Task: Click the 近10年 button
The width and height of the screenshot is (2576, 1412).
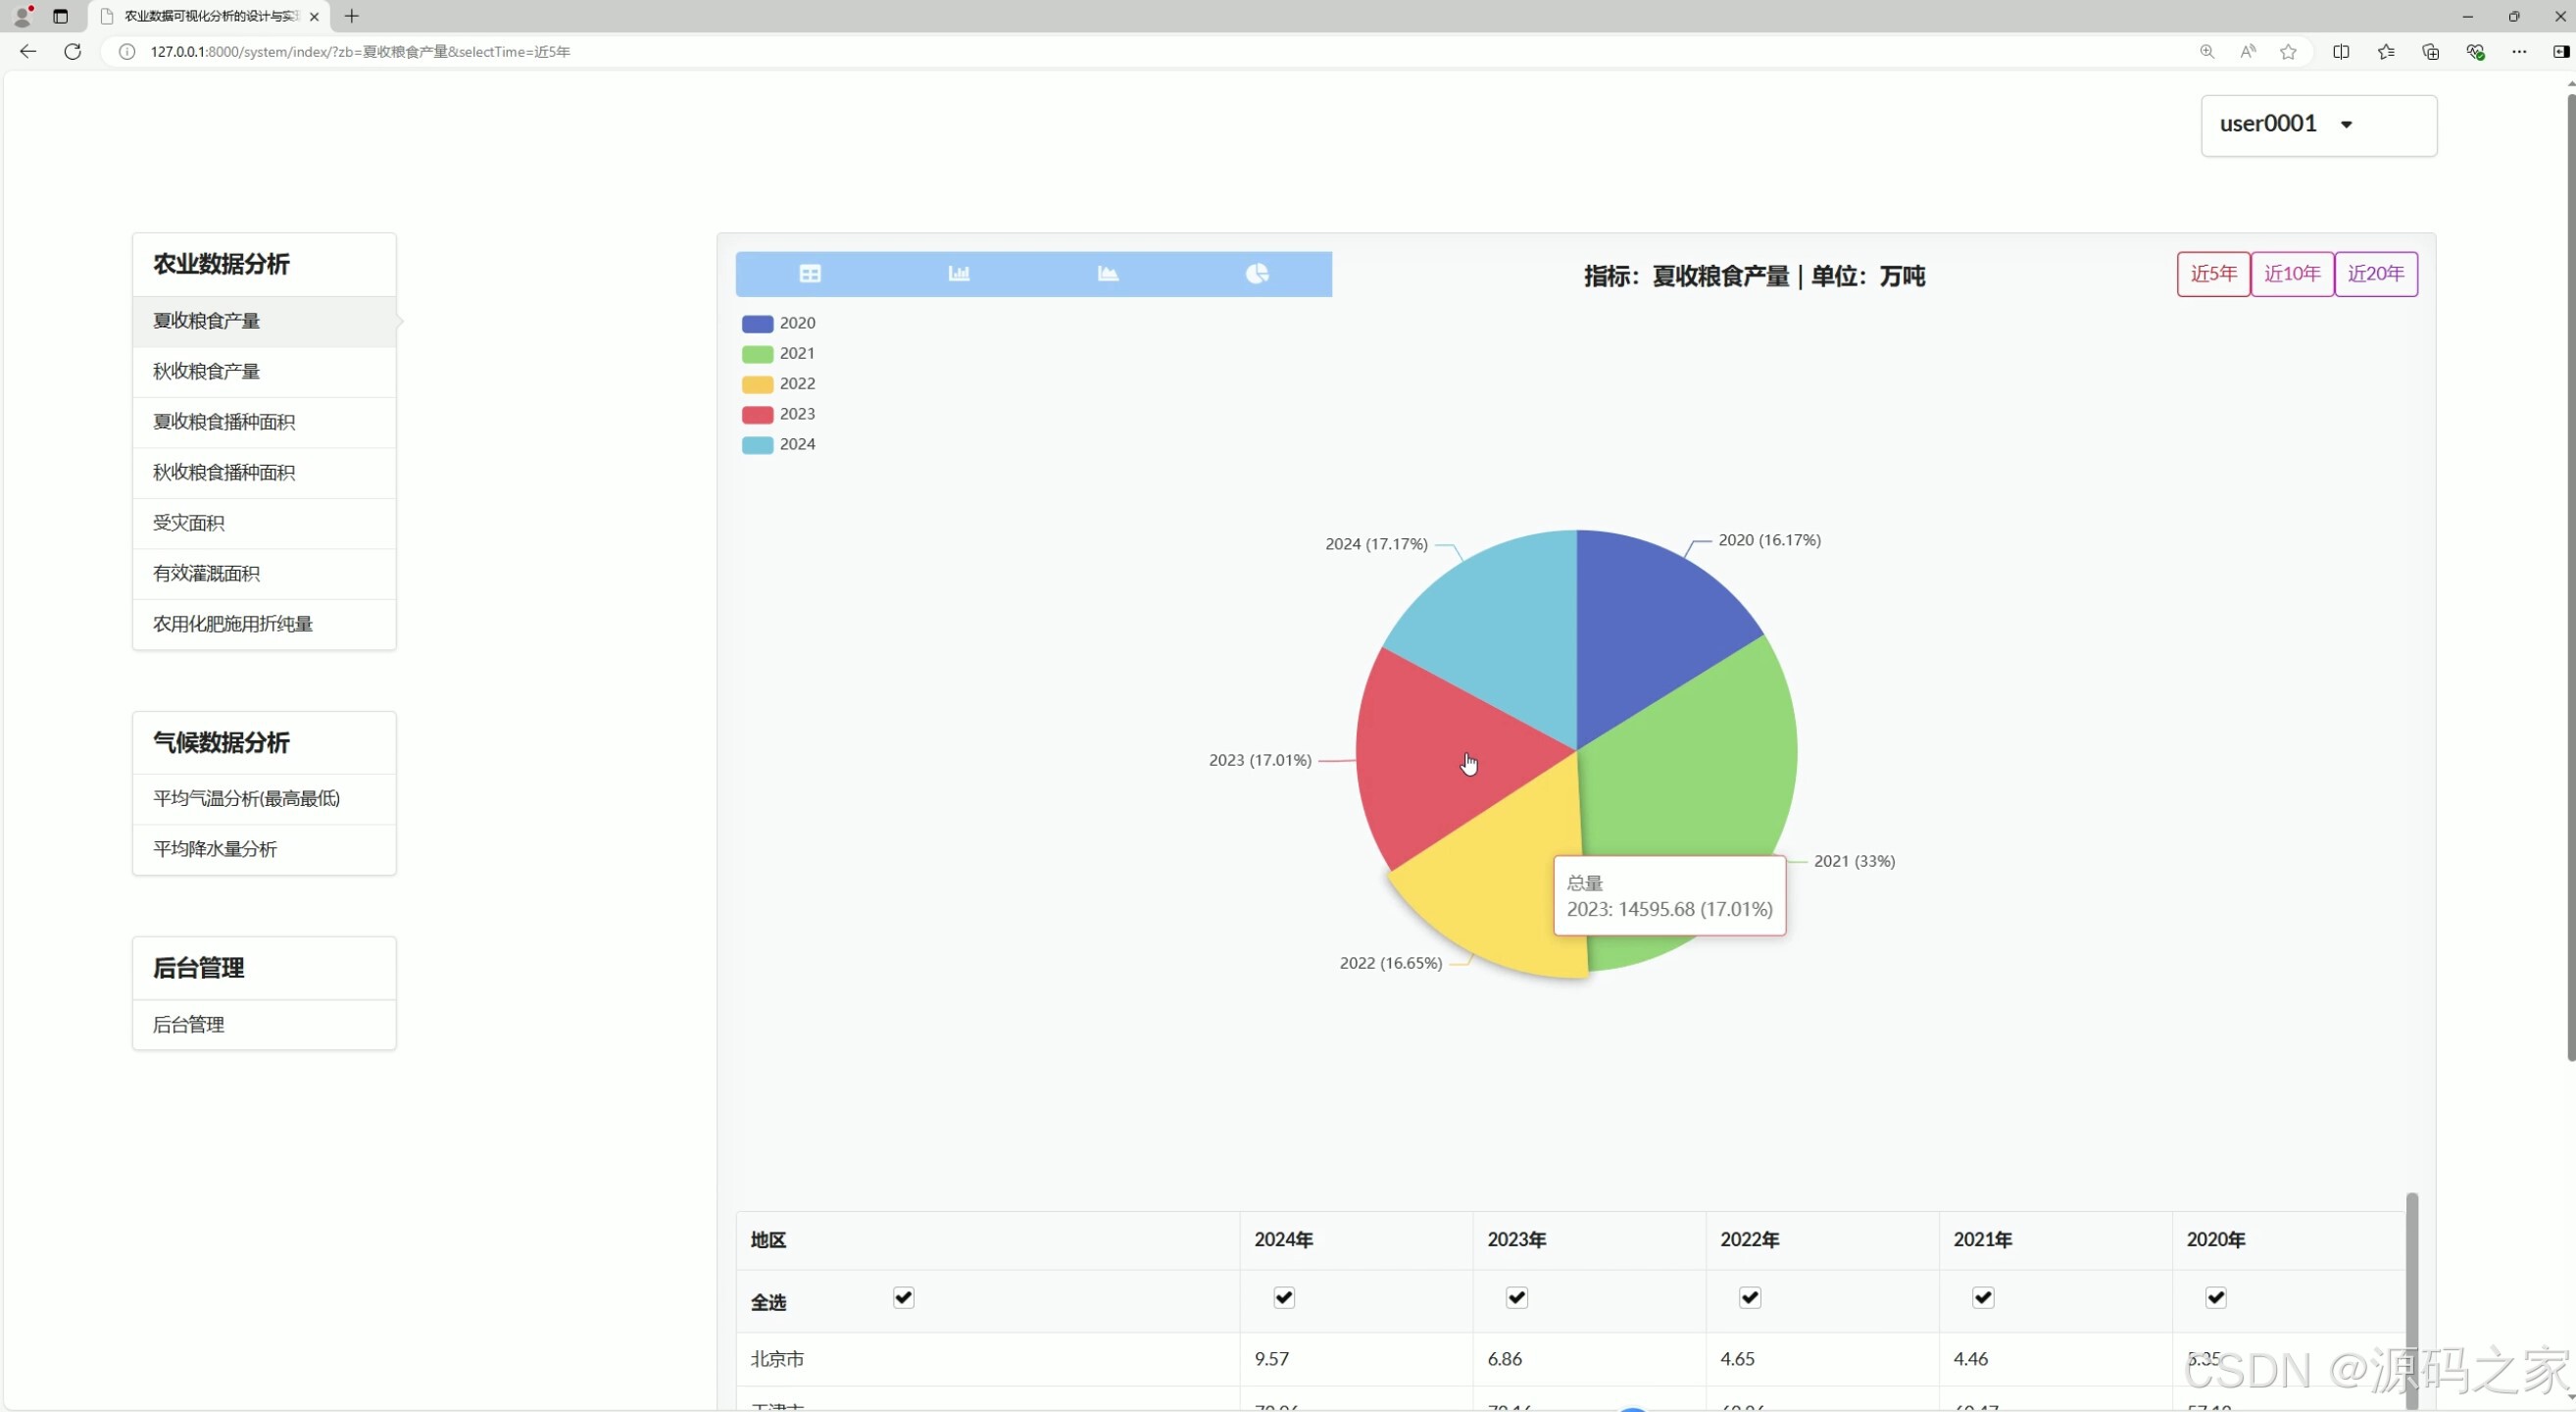Action: (2291, 274)
